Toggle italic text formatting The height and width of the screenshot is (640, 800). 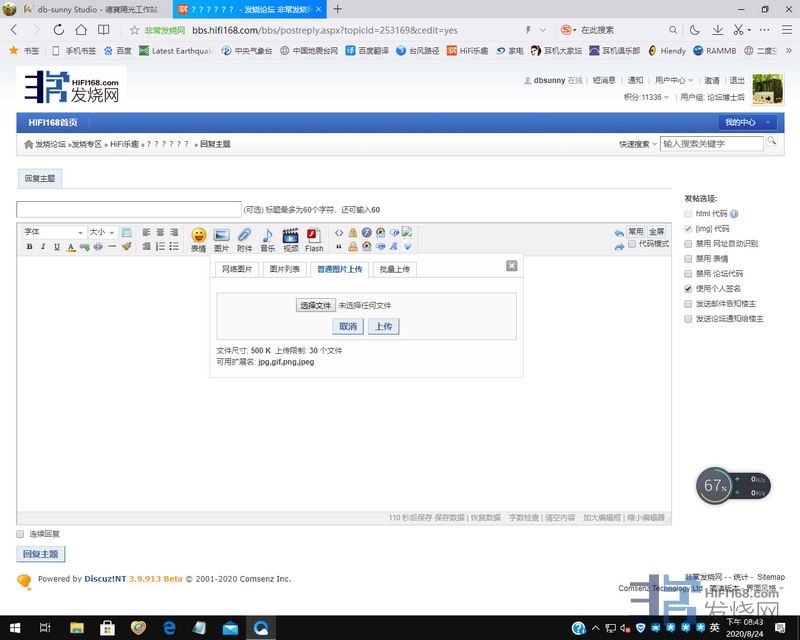click(43, 247)
